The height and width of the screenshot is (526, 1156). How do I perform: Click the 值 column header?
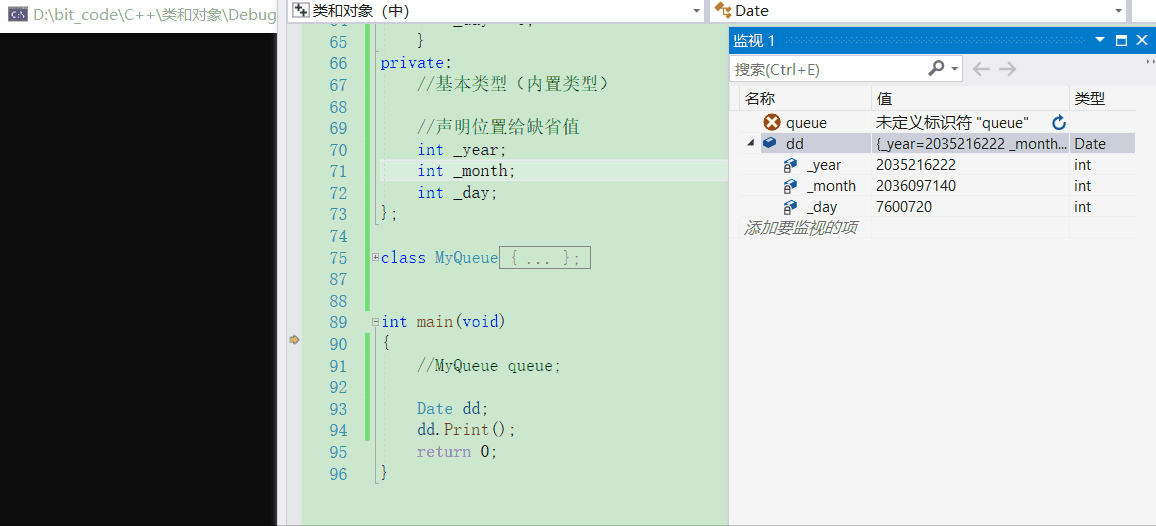coord(884,99)
